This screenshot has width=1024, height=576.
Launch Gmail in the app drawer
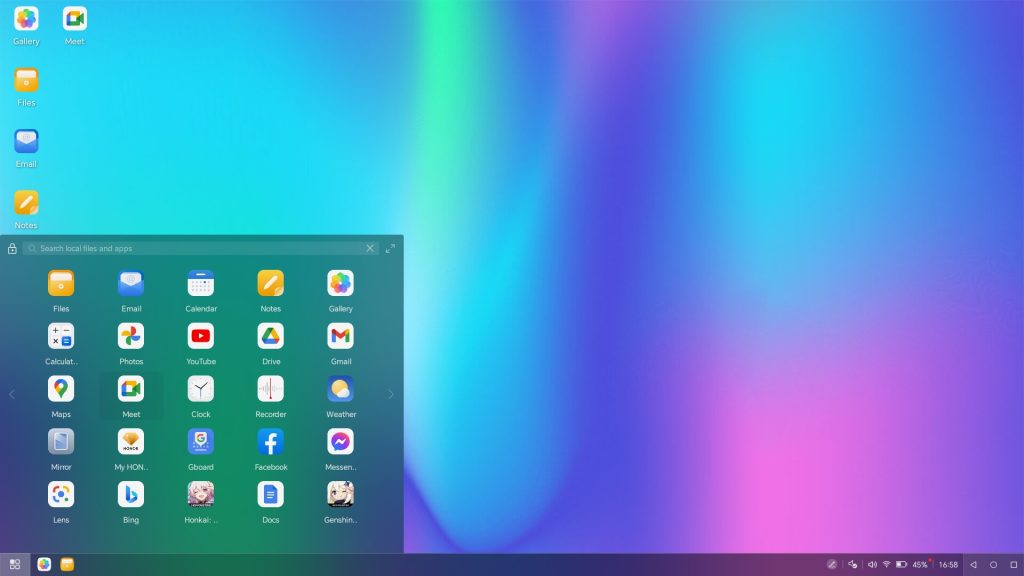tap(341, 336)
